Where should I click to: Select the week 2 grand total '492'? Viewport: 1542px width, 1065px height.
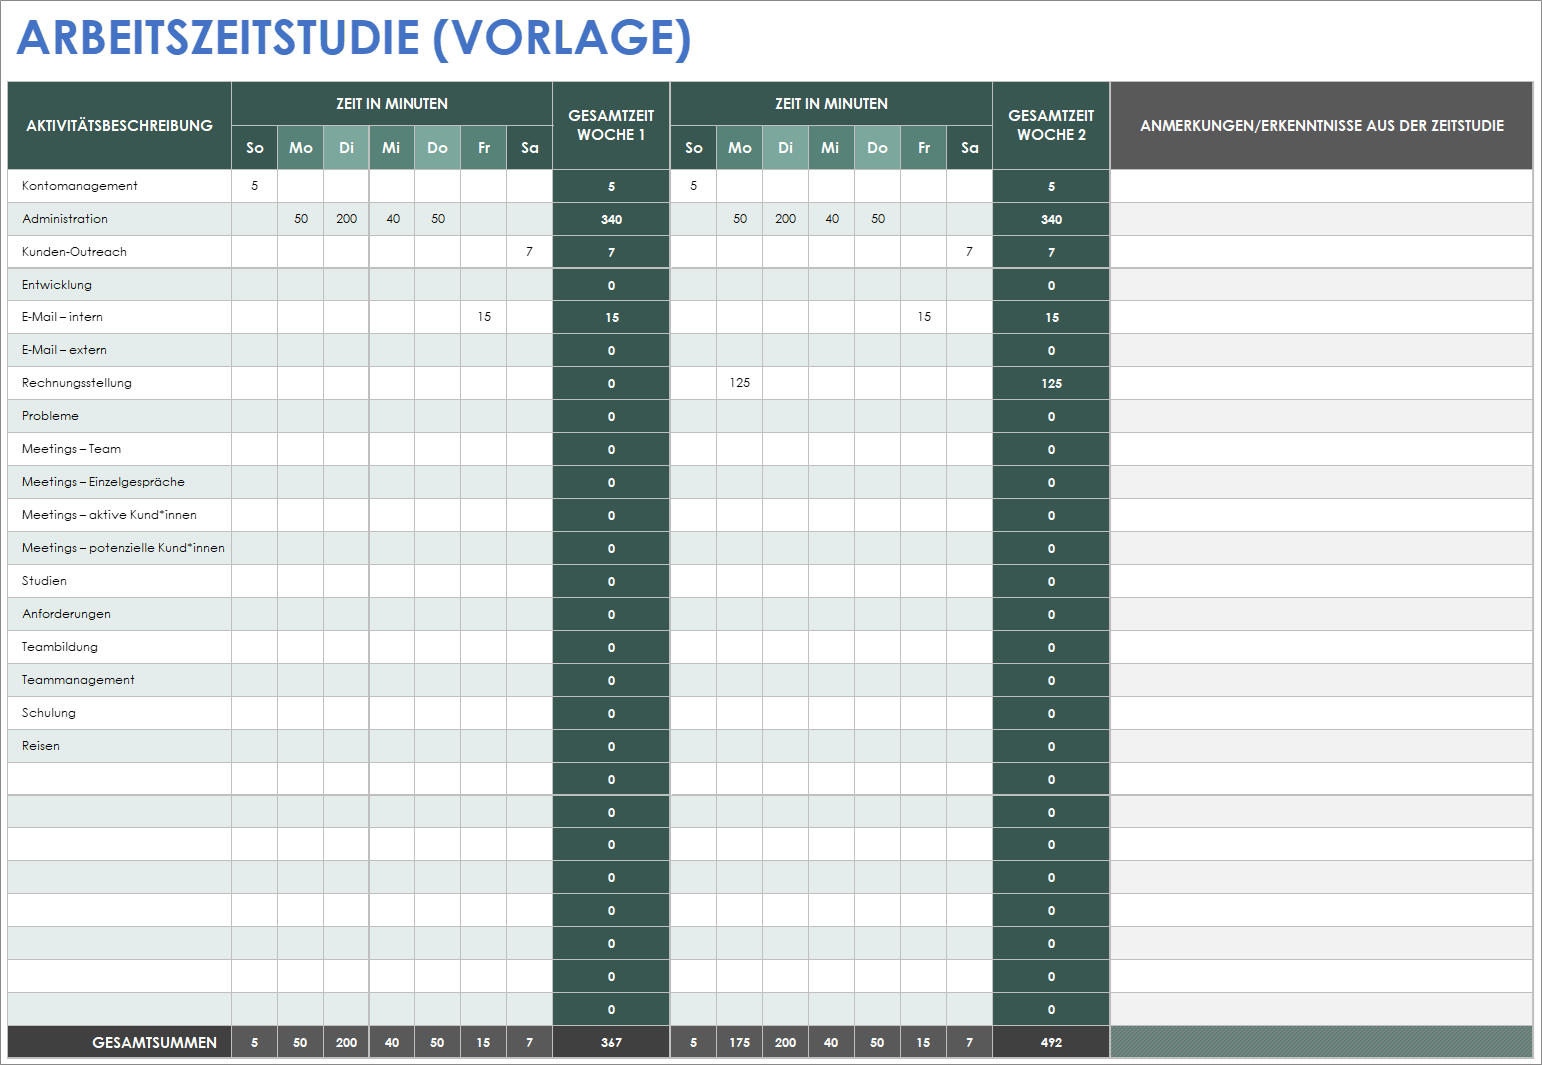[1051, 1042]
